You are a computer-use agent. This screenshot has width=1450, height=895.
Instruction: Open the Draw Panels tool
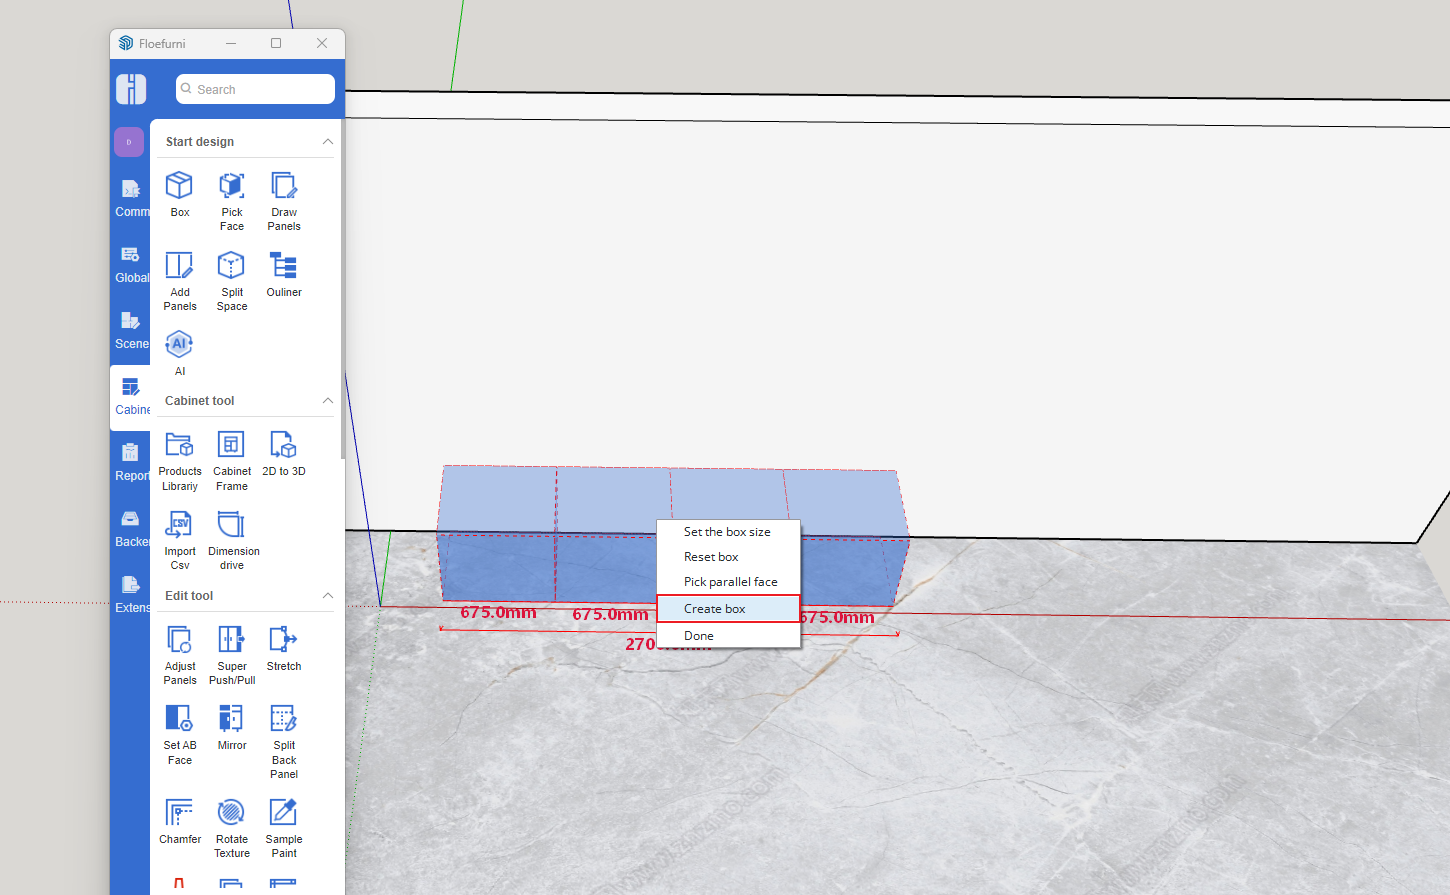[284, 187]
